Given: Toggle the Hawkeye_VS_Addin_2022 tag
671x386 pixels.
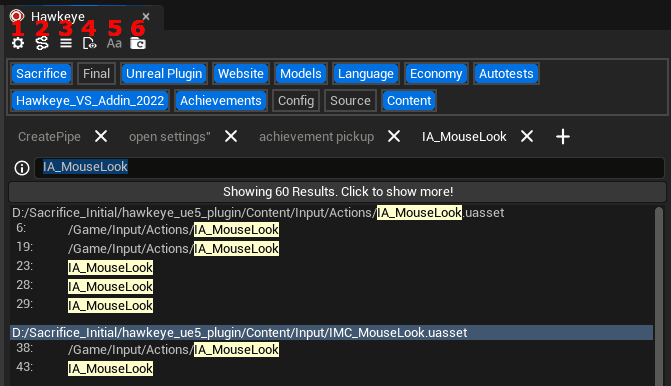Looking at the screenshot, I should click(x=90, y=101).
